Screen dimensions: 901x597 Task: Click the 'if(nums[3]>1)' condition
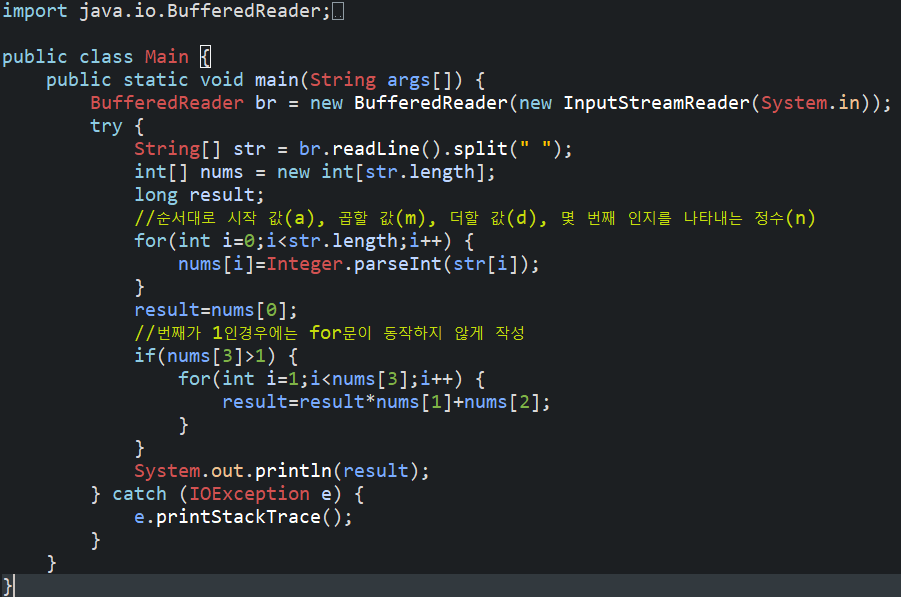205,356
